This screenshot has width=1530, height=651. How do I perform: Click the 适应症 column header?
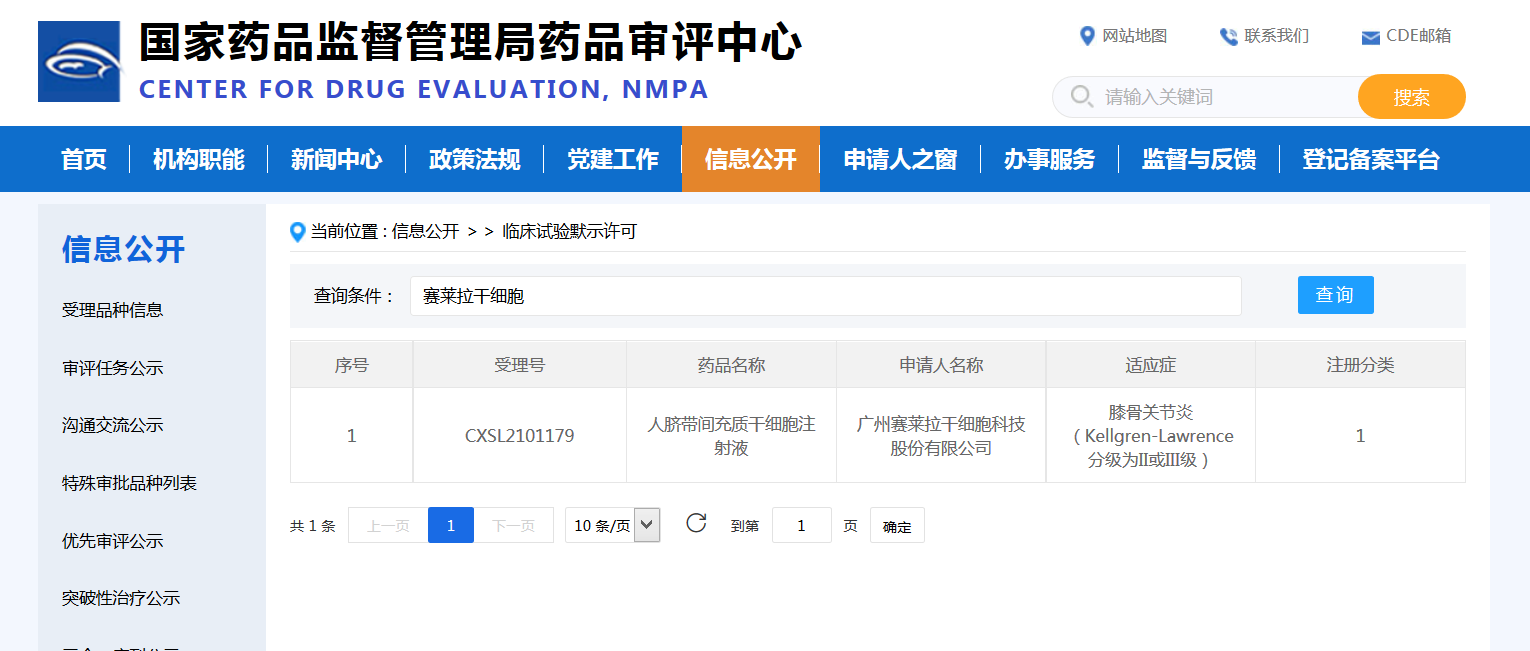click(x=1151, y=365)
